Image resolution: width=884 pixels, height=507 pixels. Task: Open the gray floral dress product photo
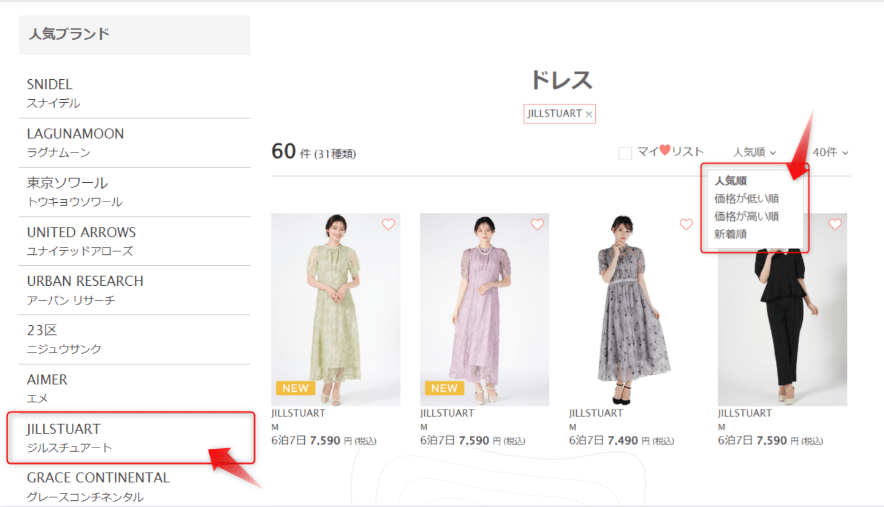pos(633,309)
